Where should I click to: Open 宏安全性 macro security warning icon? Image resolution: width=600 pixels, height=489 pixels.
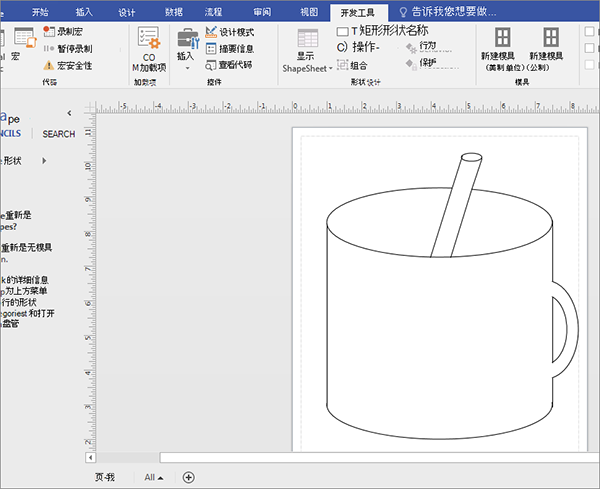[x=49, y=65]
